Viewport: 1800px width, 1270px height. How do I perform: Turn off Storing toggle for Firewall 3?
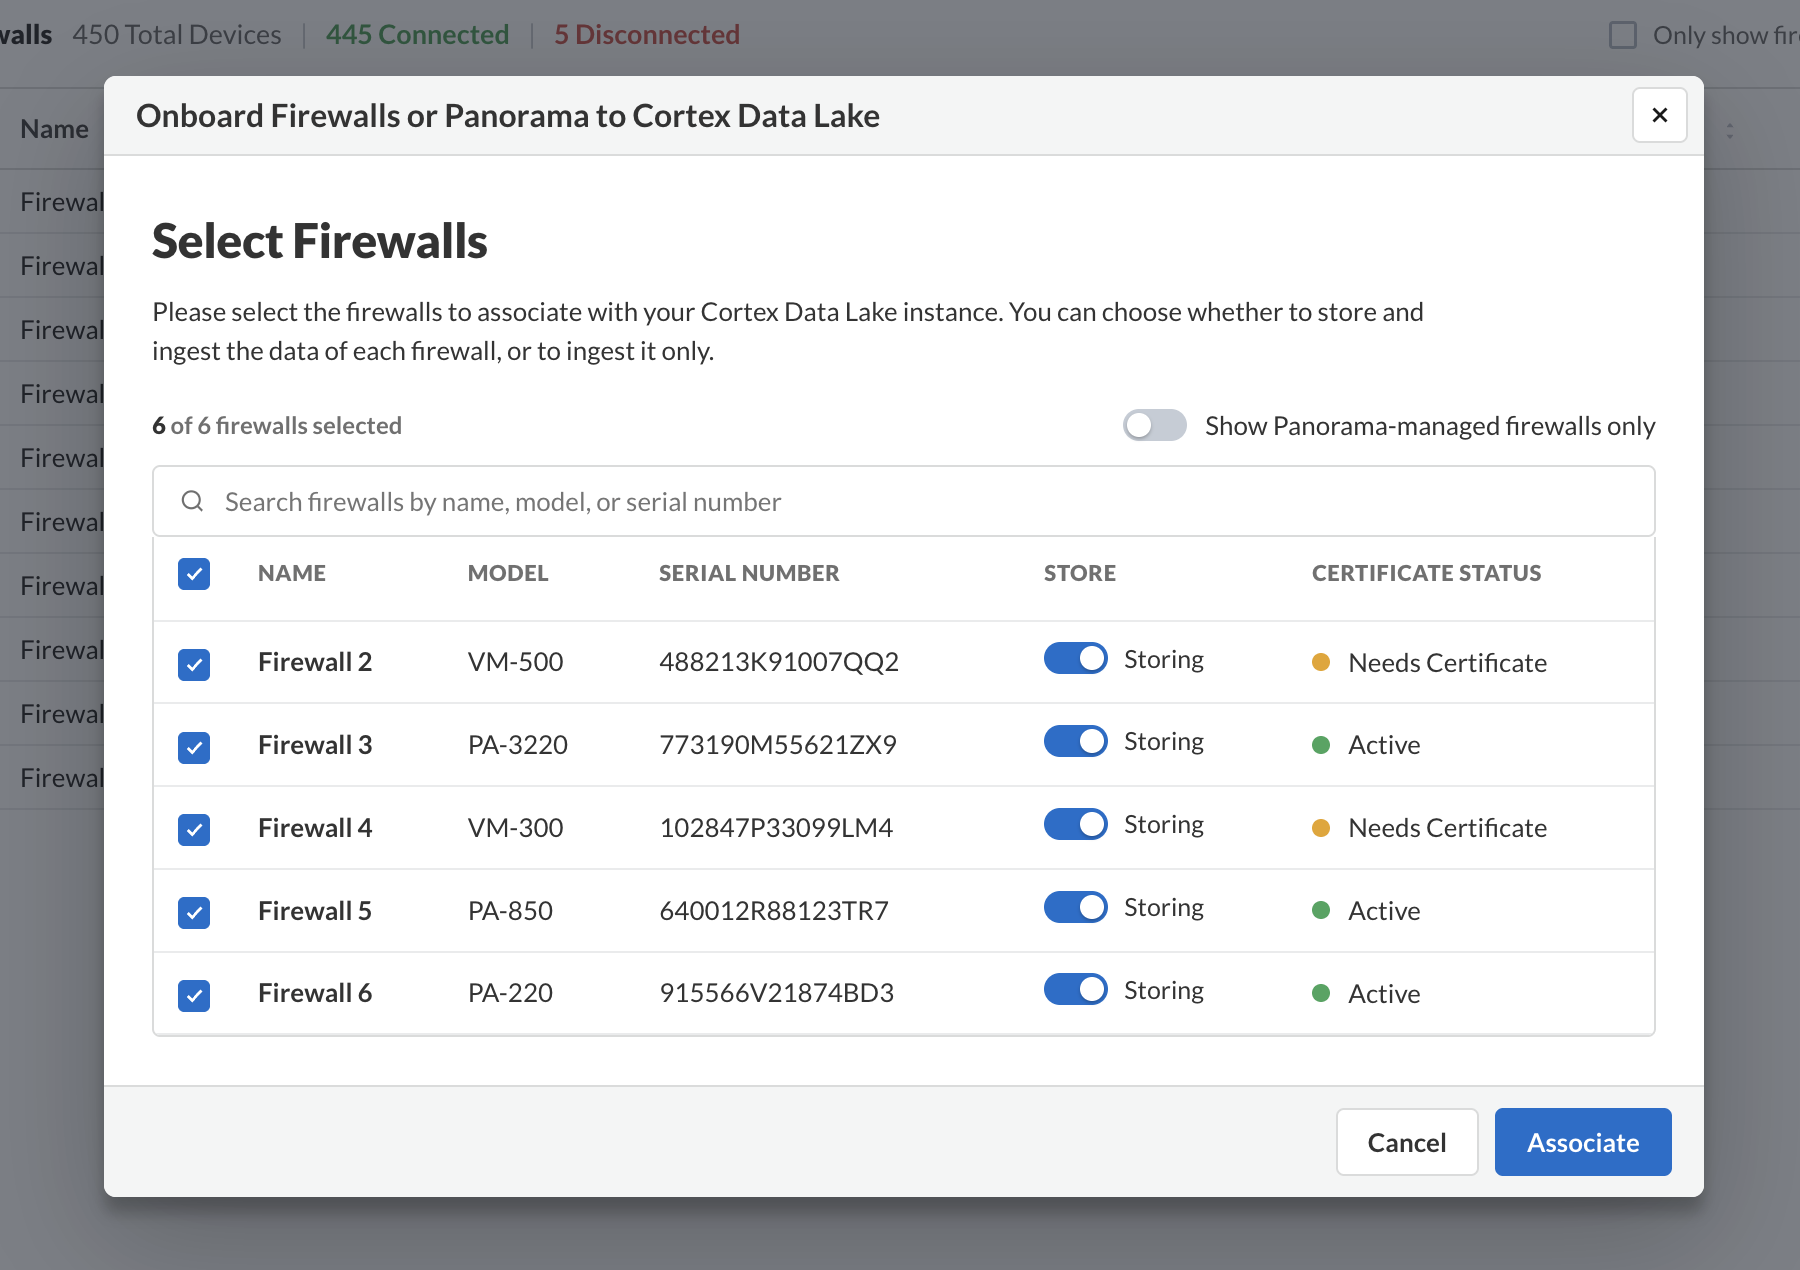(x=1076, y=741)
